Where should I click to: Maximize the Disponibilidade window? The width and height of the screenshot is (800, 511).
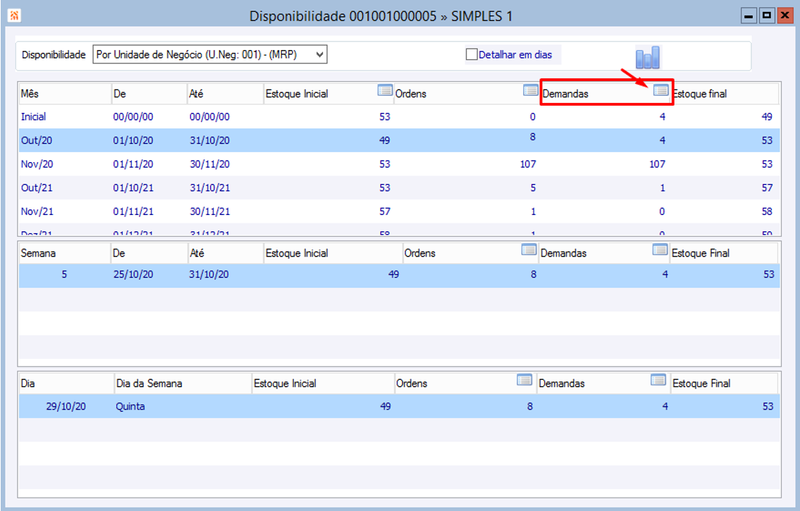click(x=766, y=16)
